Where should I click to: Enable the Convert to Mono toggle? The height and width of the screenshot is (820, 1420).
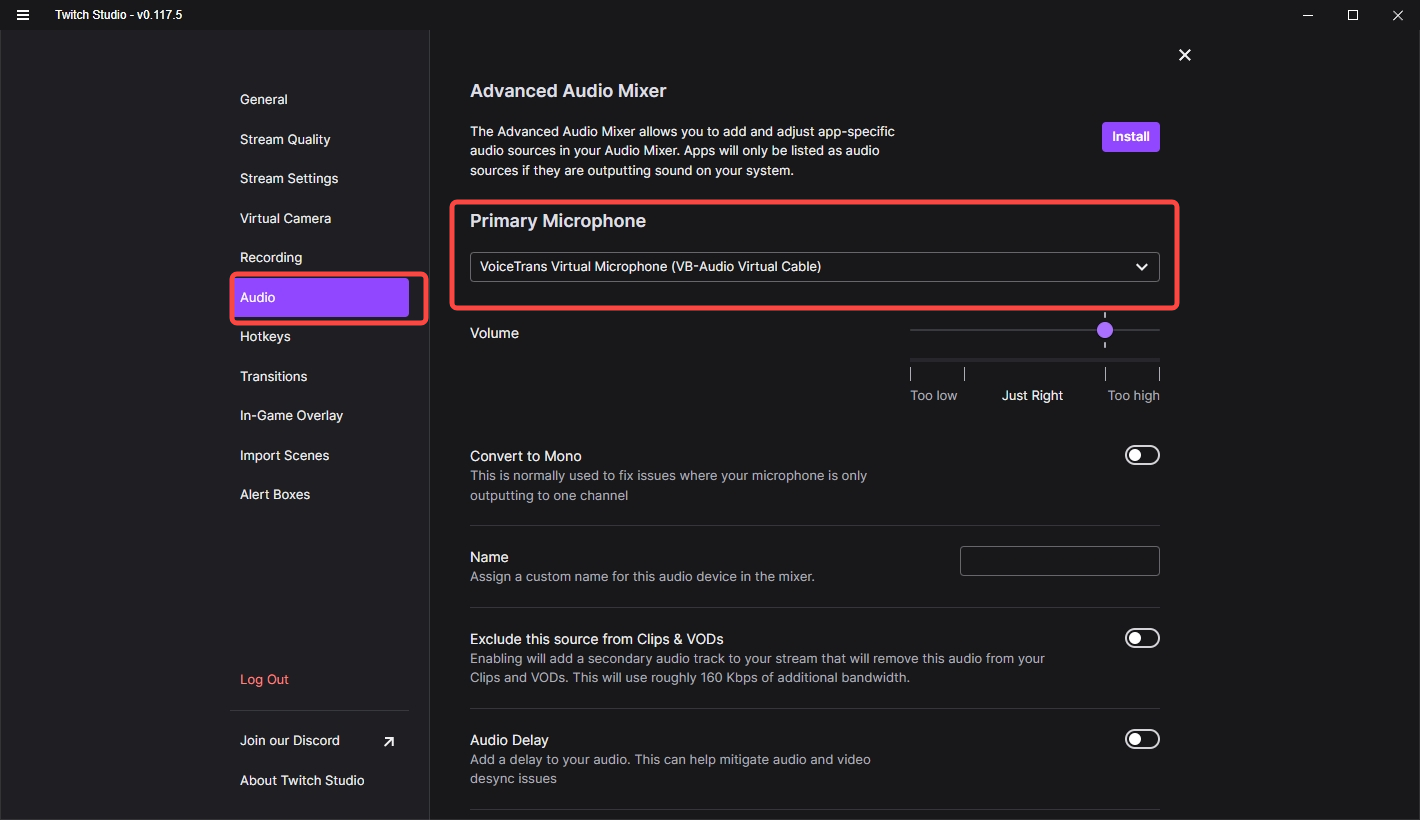pos(1142,455)
